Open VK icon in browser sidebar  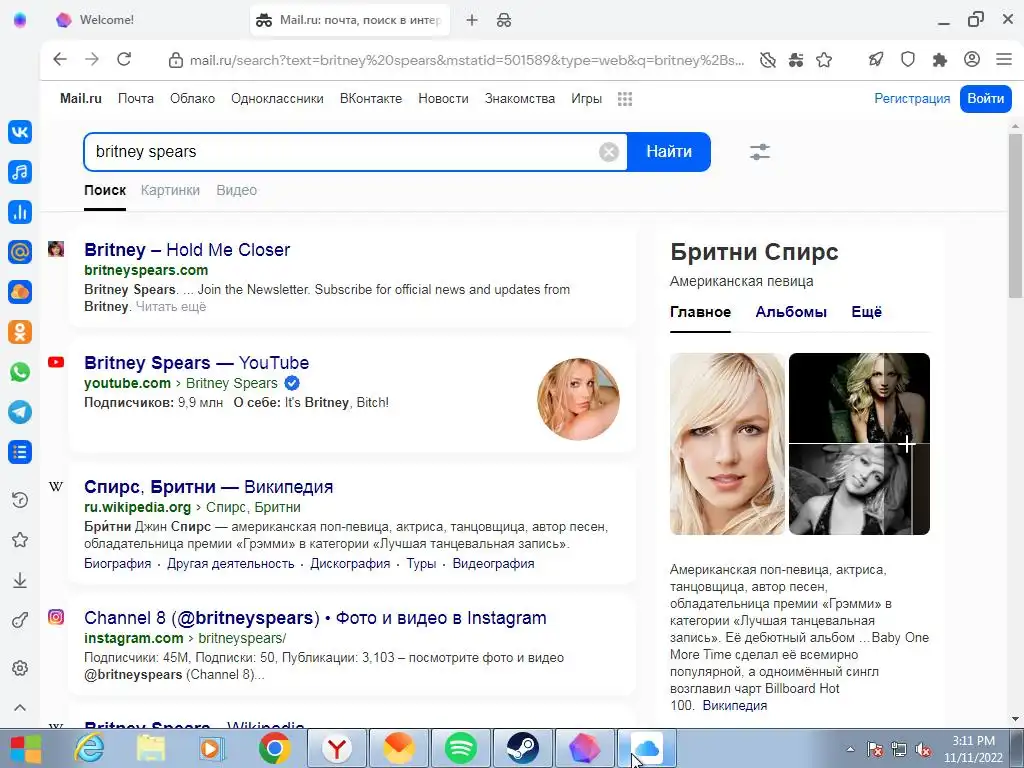[x=20, y=132]
